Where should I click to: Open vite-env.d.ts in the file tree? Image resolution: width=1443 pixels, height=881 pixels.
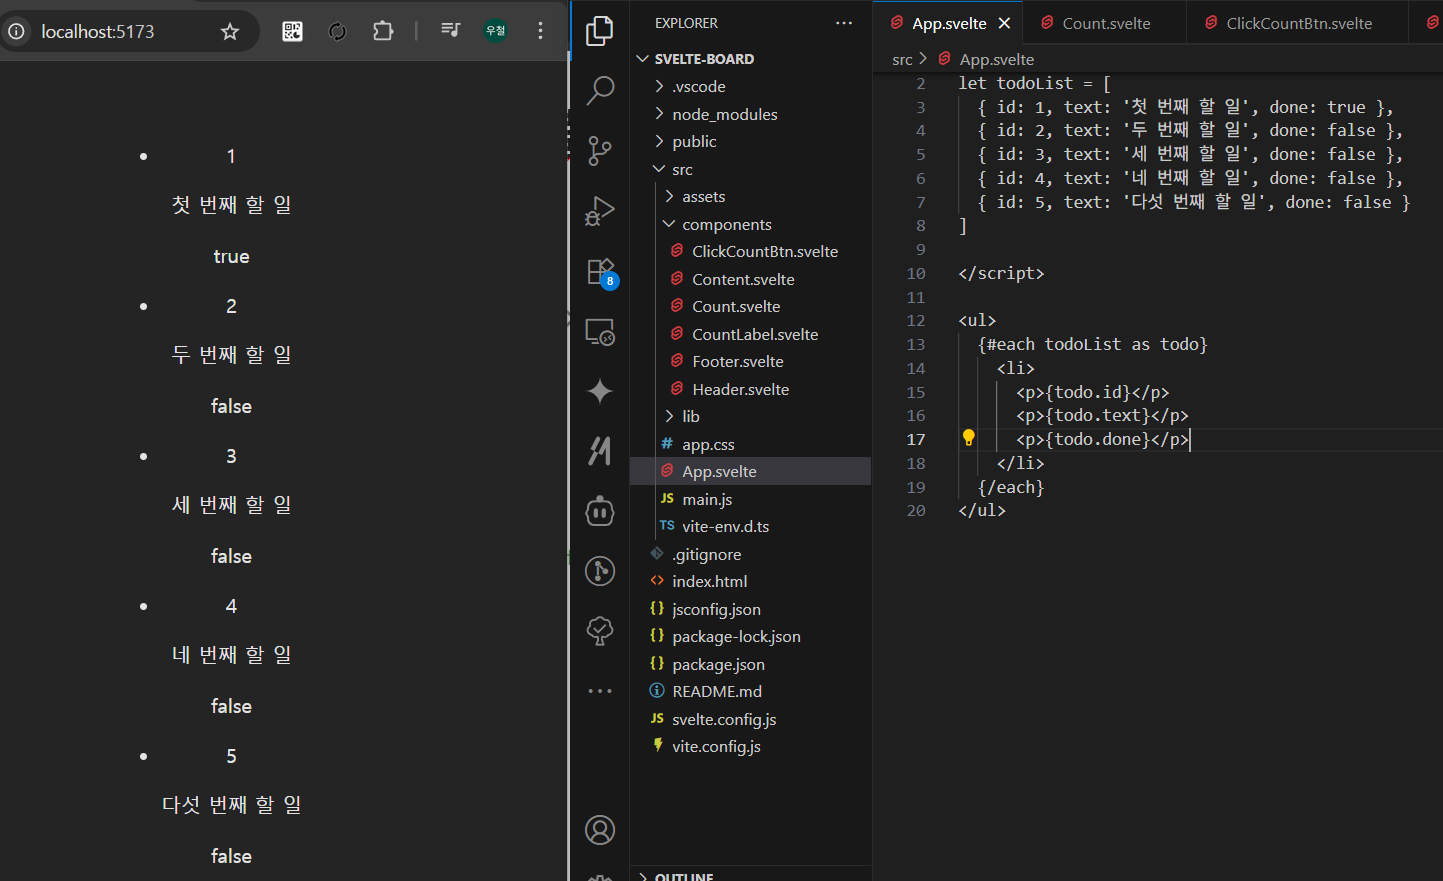751,526
